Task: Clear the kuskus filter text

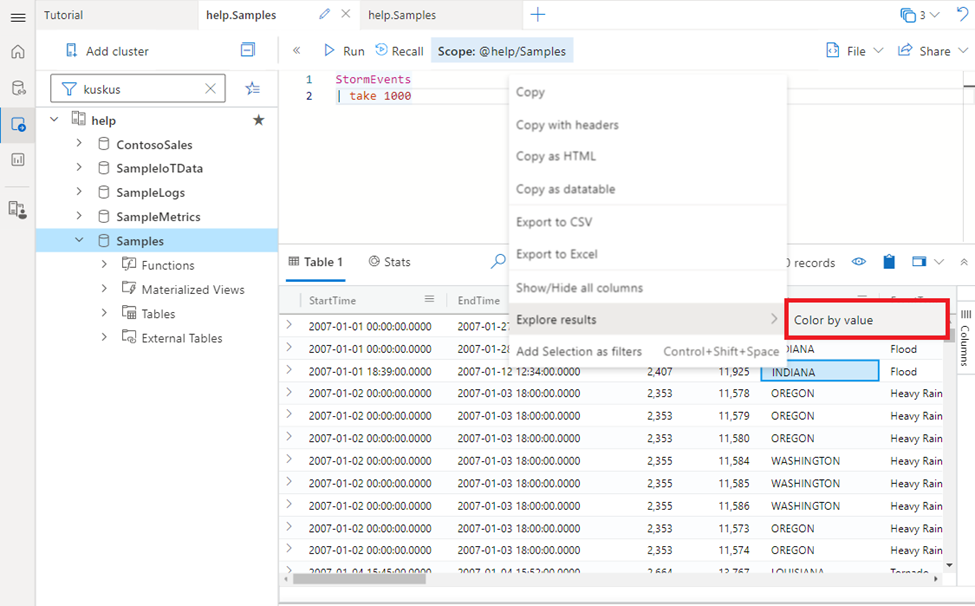Action: click(x=211, y=89)
